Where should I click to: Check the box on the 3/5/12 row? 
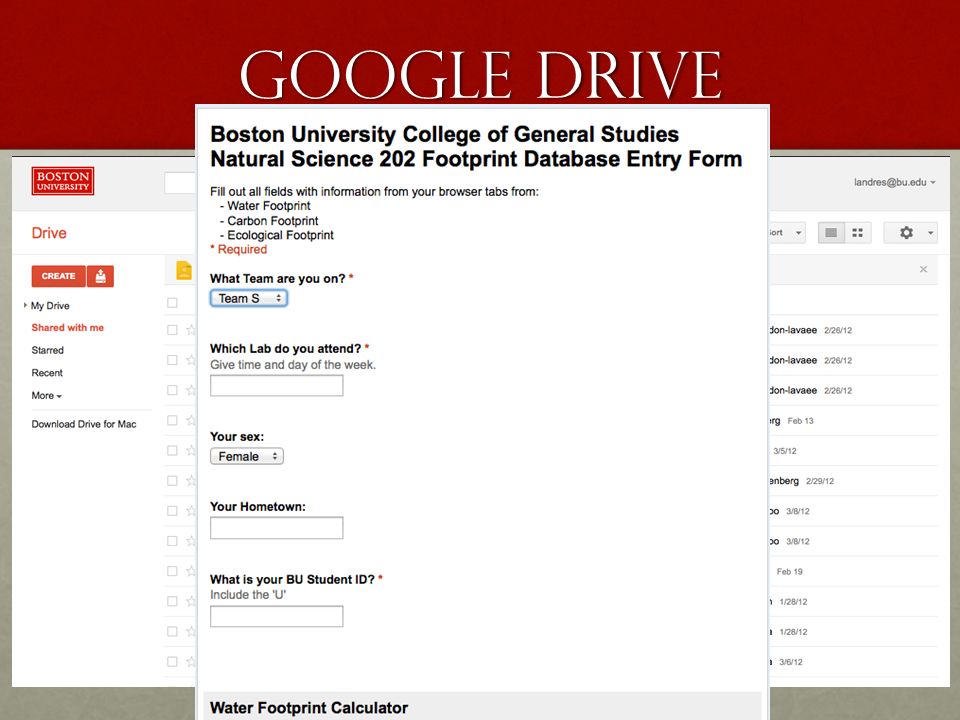pyautogui.click(x=172, y=451)
